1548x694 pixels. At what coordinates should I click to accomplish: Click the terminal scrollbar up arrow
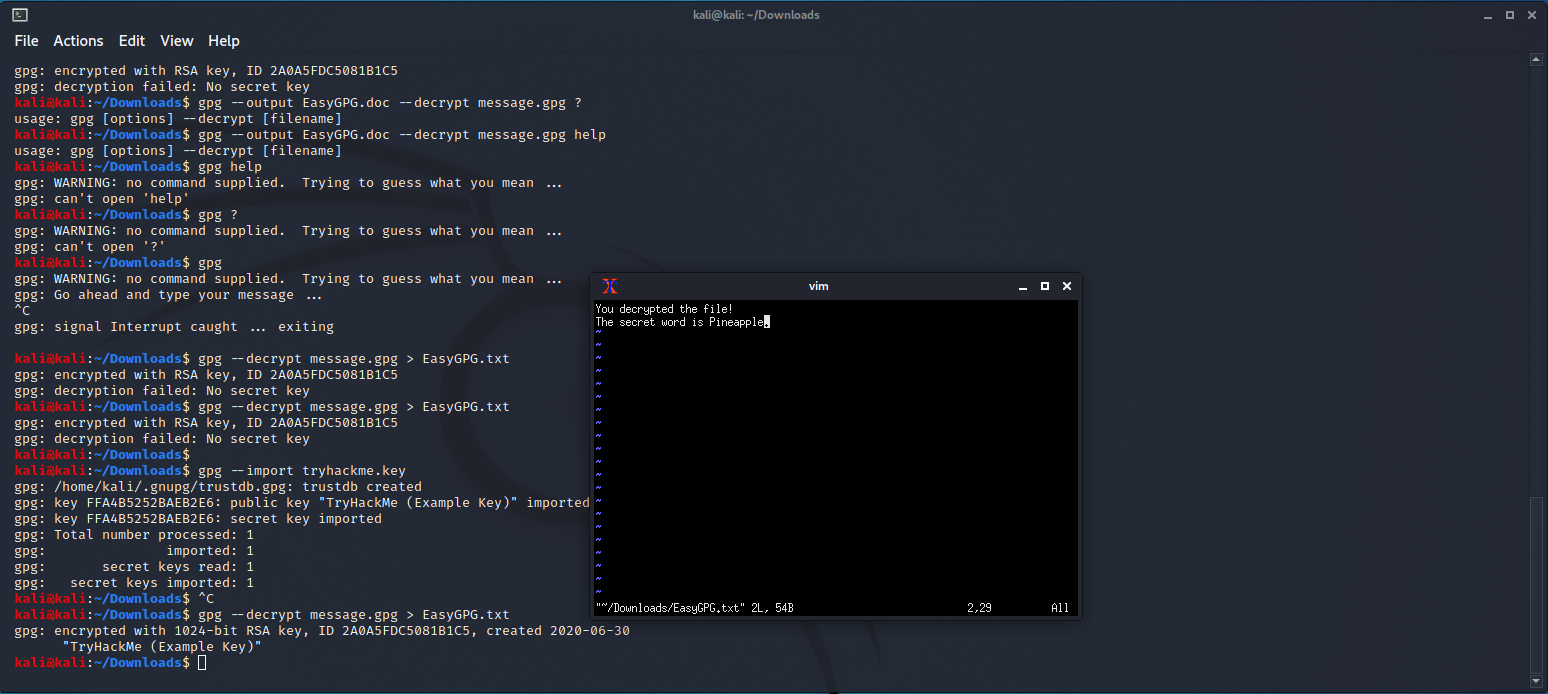[1537, 60]
